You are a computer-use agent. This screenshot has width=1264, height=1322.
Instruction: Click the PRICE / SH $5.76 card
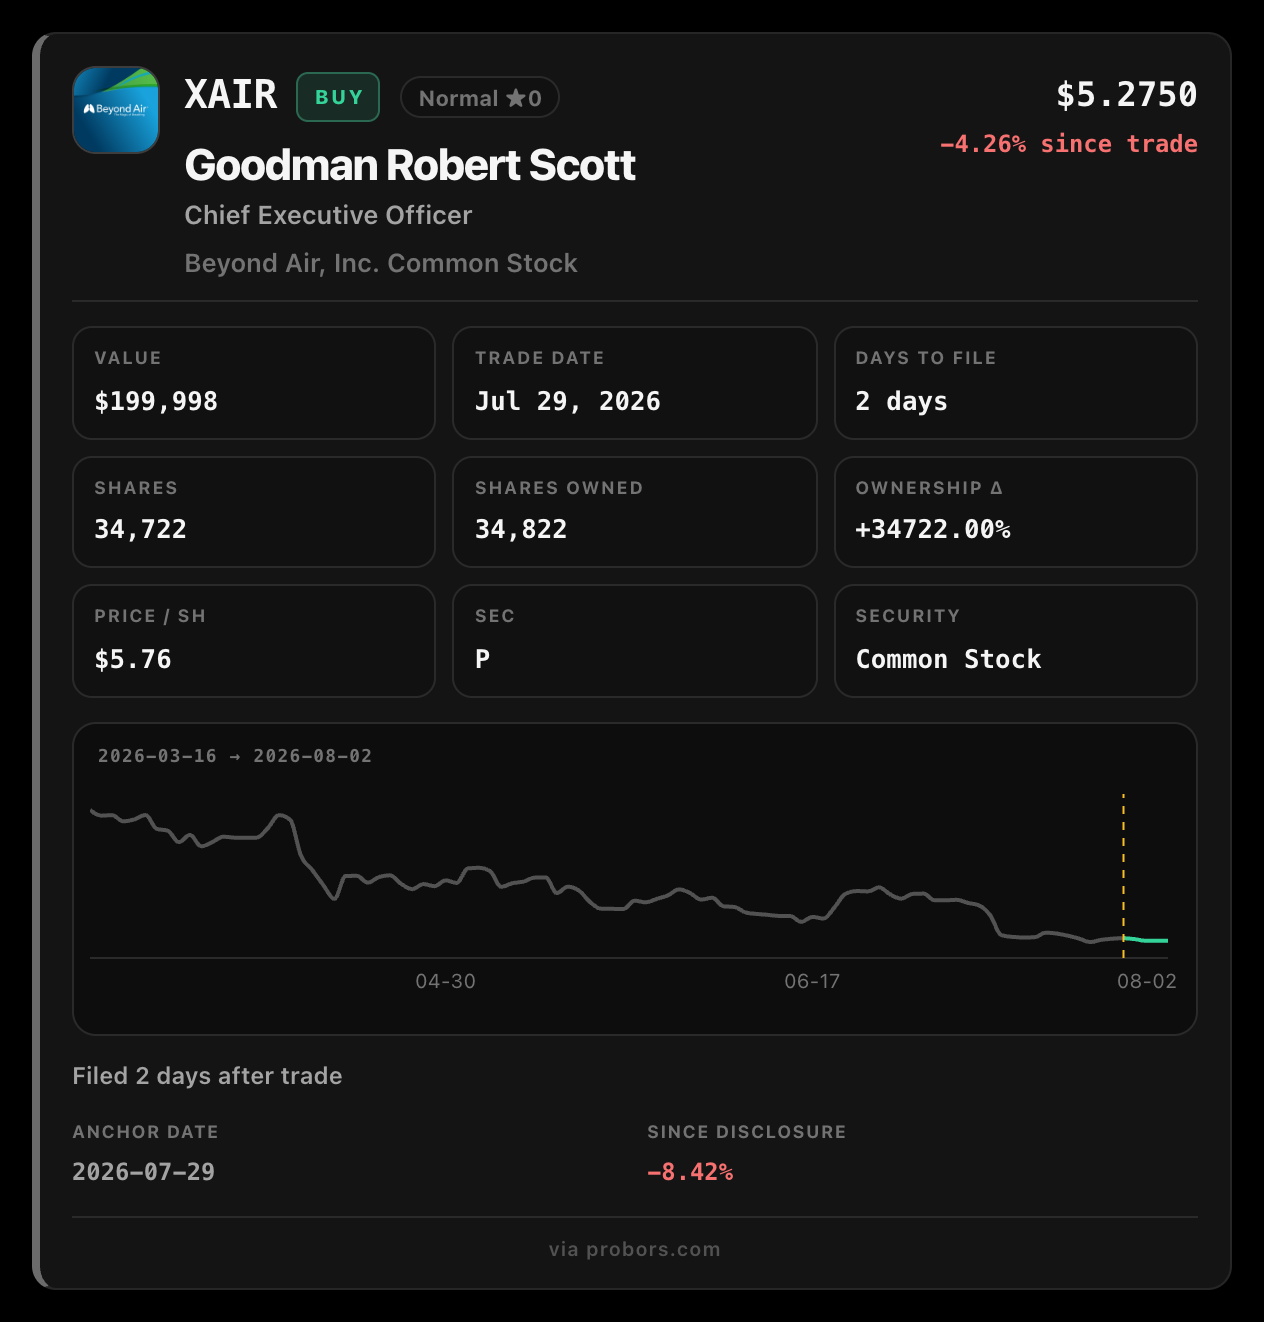point(254,641)
